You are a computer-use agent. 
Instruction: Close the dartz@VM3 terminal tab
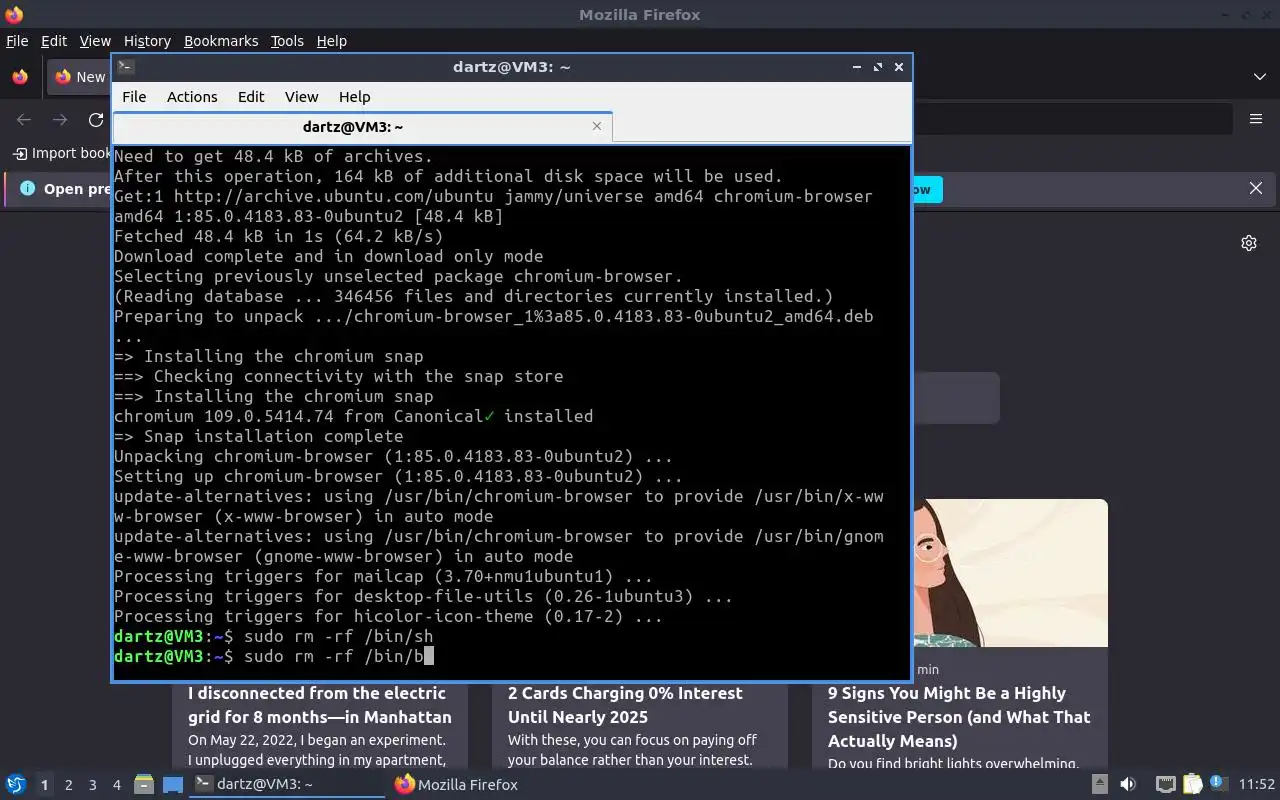597,126
